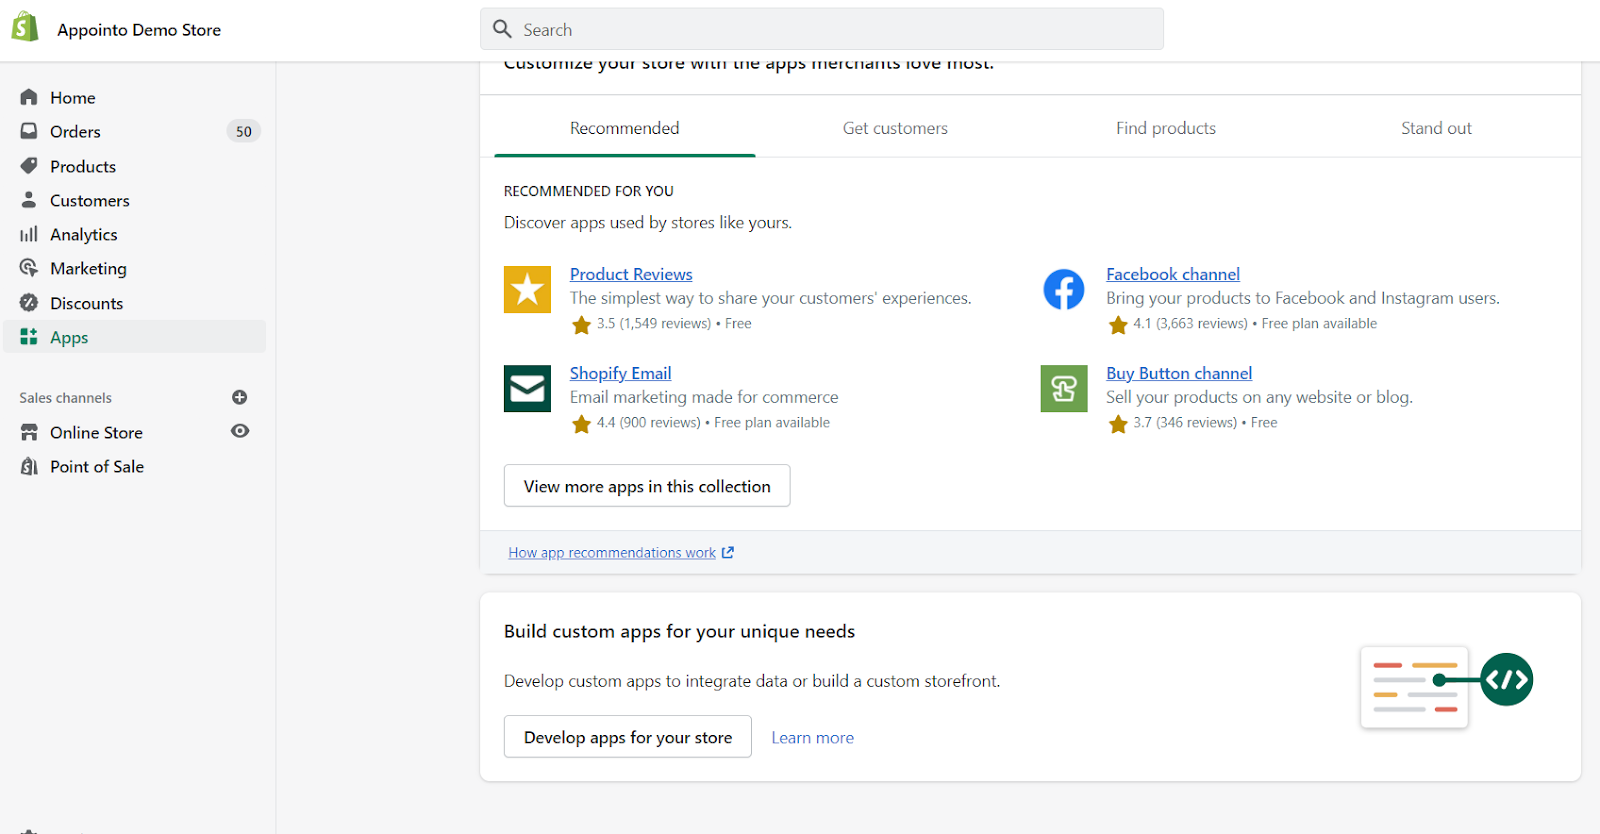Click the Home house icon in sidebar
The width and height of the screenshot is (1600, 834).
(x=29, y=97)
